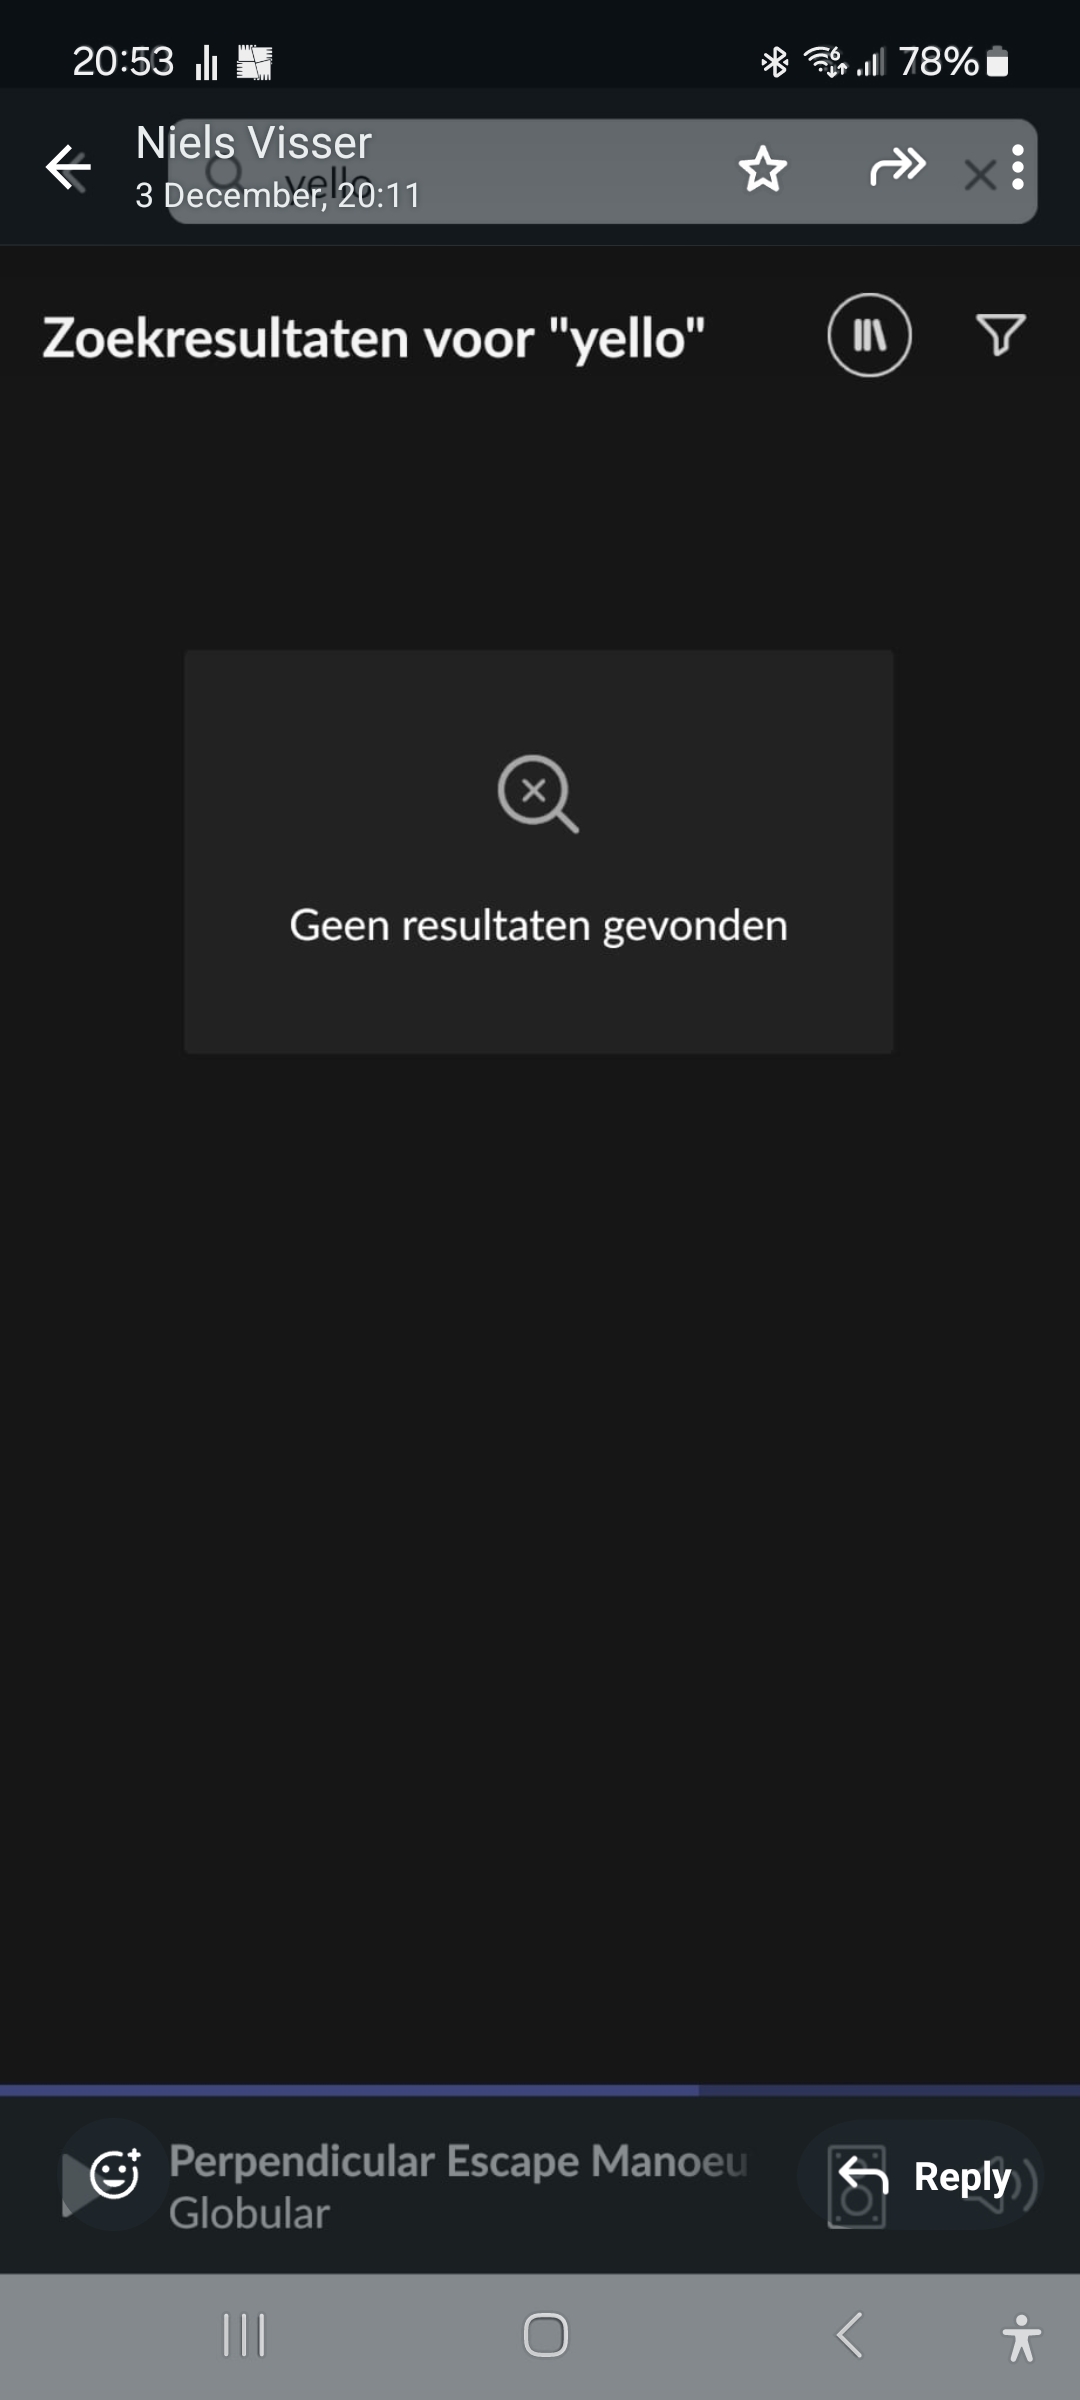Tap the Globular artist name
Viewport: 1080px width, 2400px height.
click(249, 2214)
